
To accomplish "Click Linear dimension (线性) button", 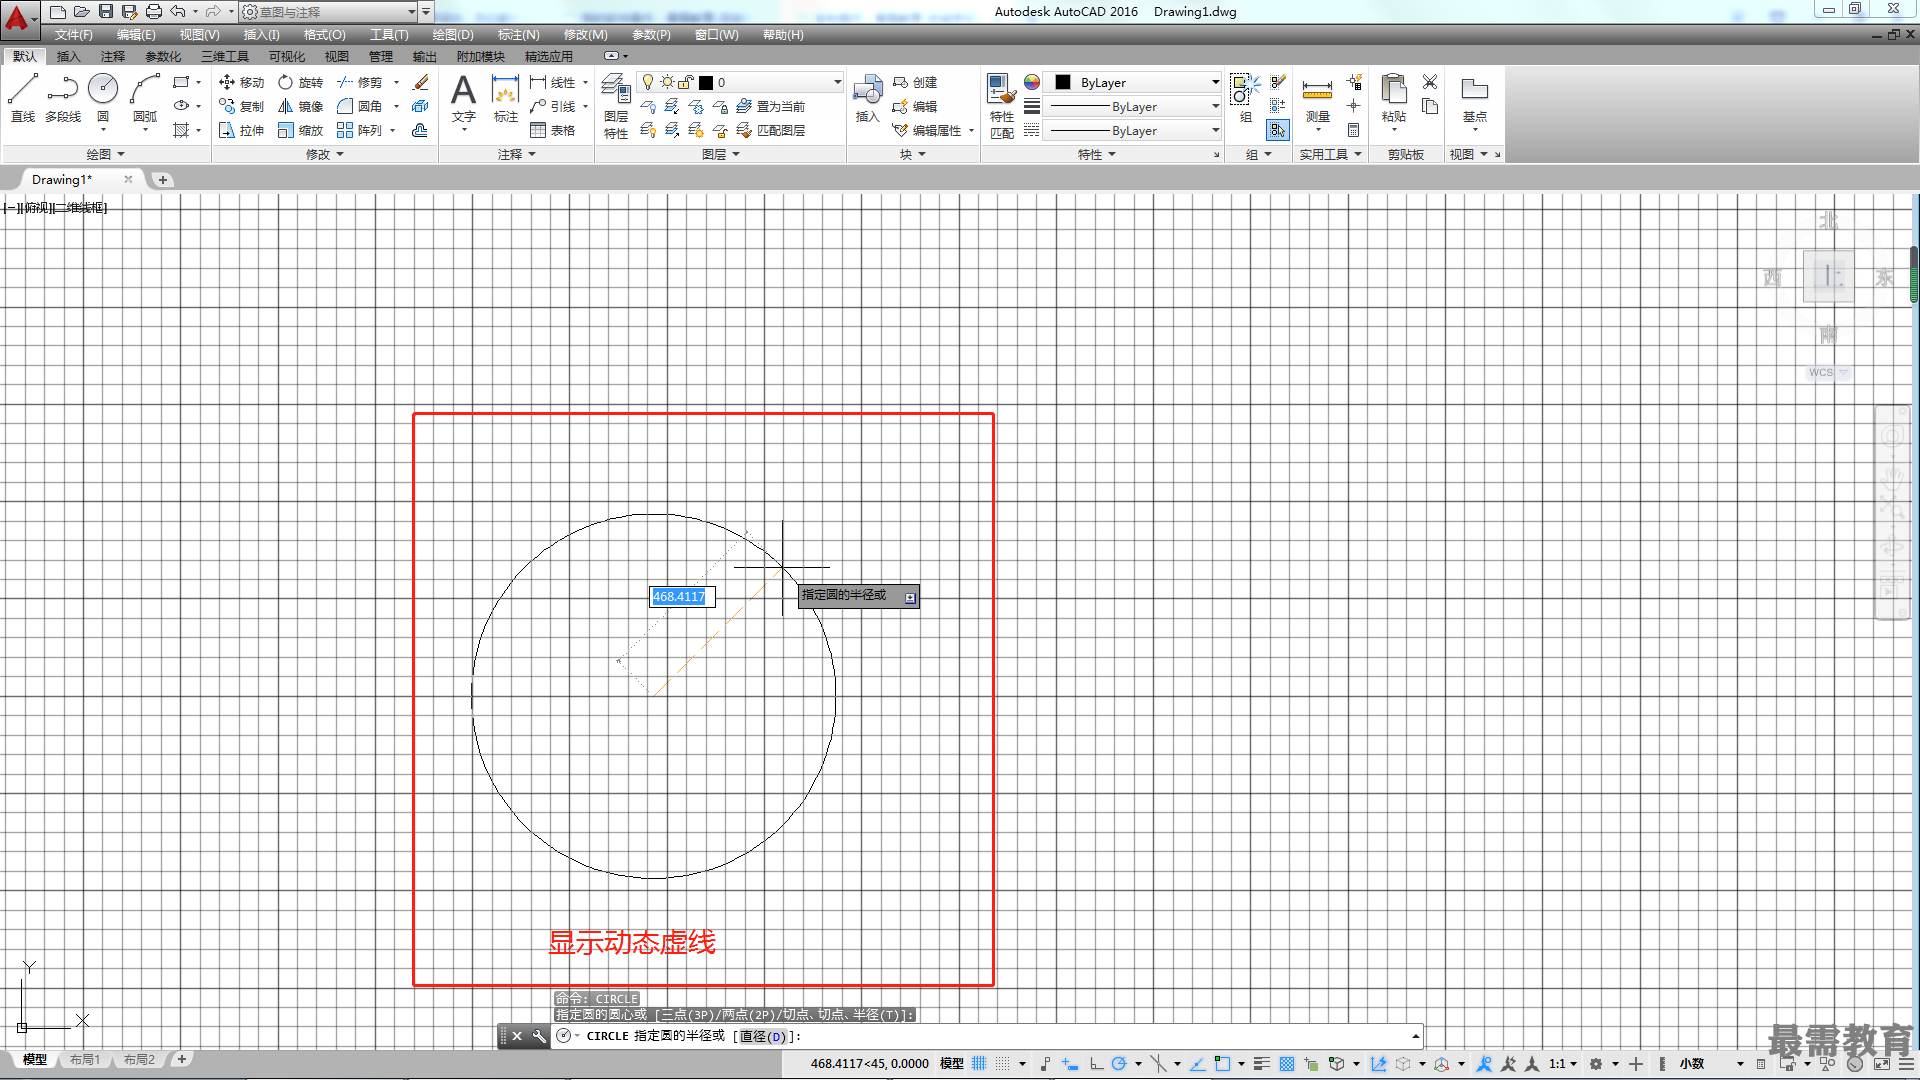I will (553, 82).
